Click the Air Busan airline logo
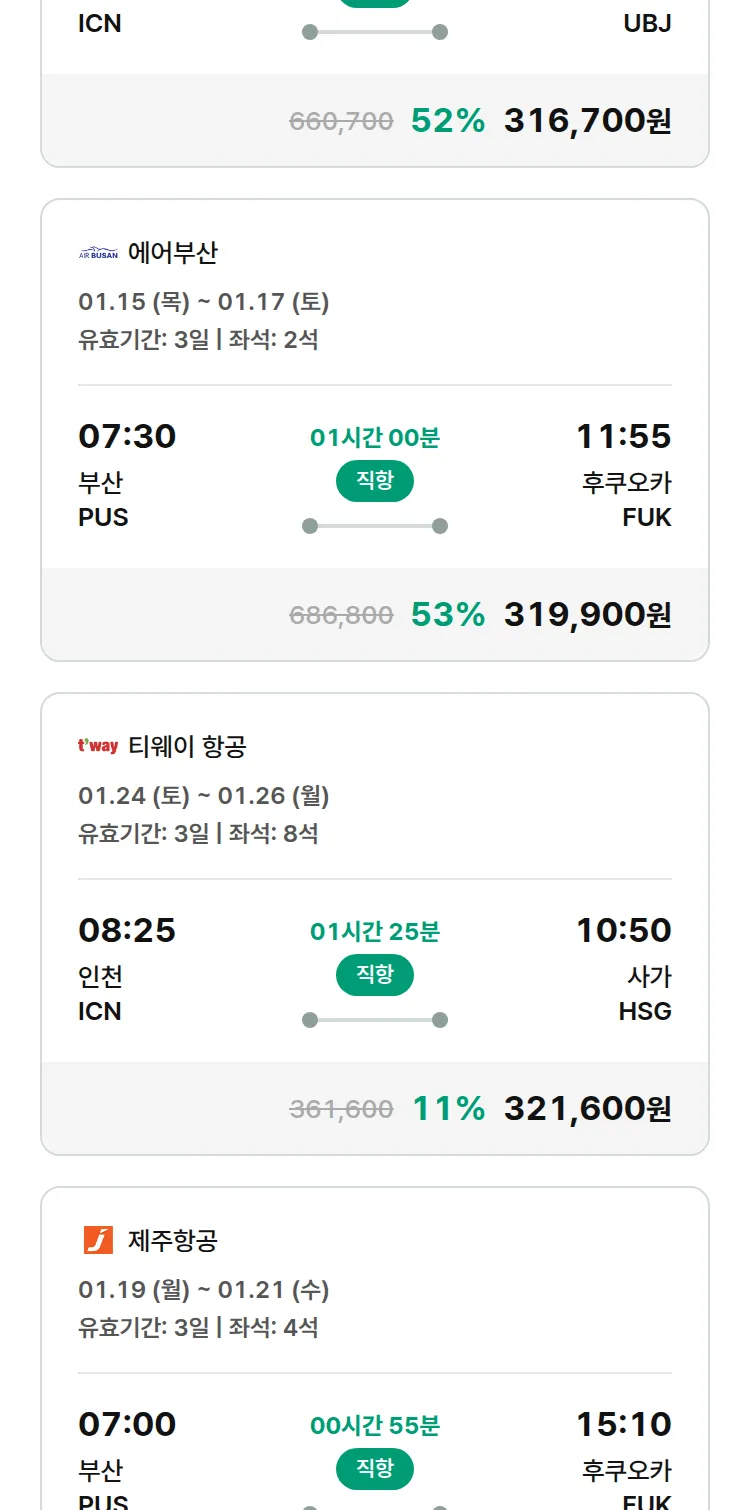The height and width of the screenshot is (1510, 750). (x=98, y=253)
